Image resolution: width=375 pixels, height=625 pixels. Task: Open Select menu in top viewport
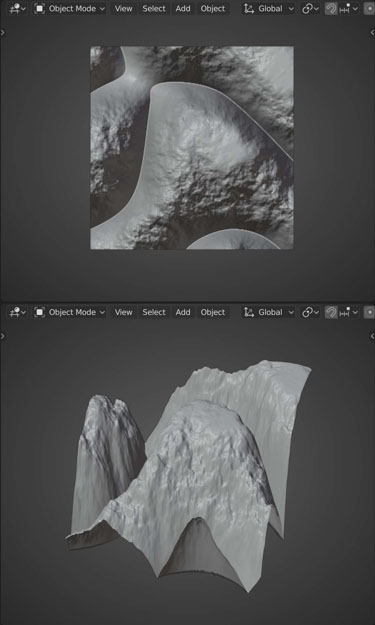tap(154, 8)
